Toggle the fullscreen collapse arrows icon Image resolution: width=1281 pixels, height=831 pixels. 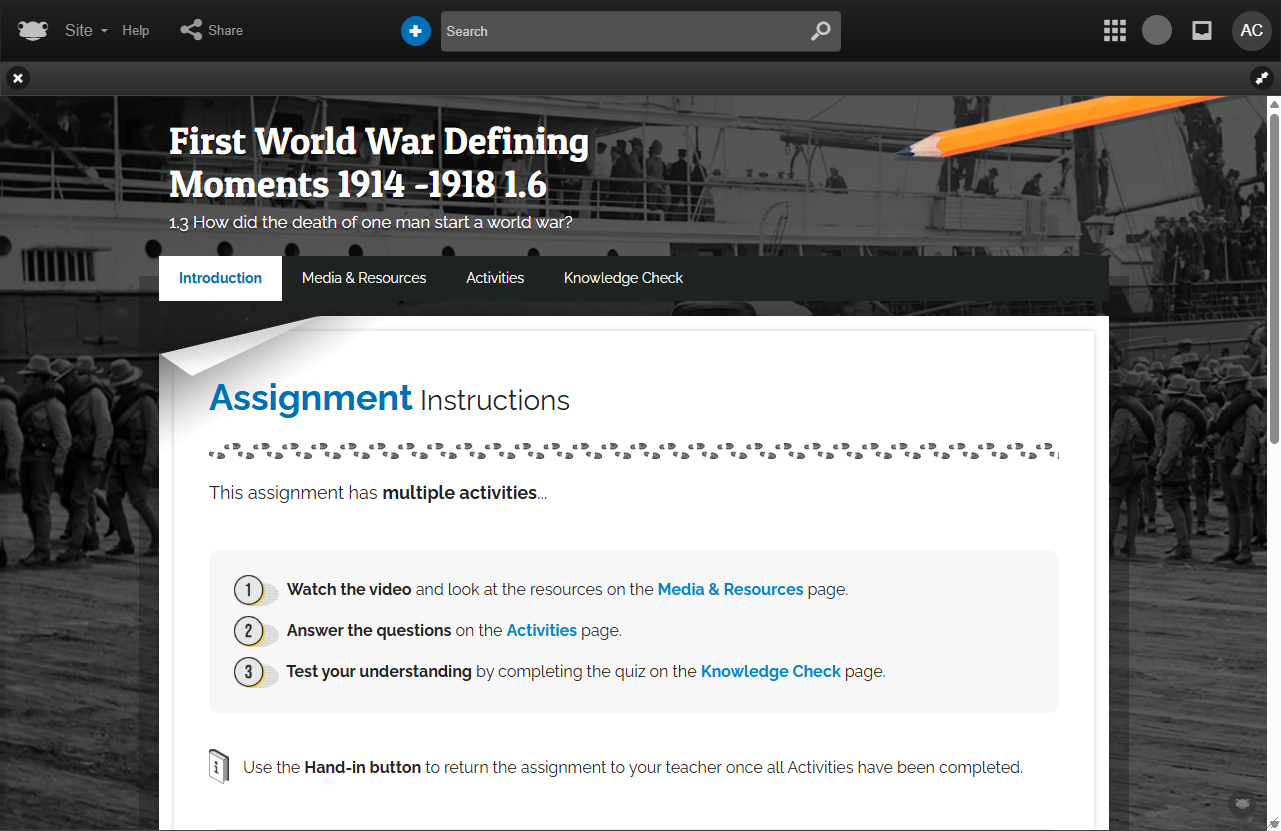click(x=1262, y=78)
